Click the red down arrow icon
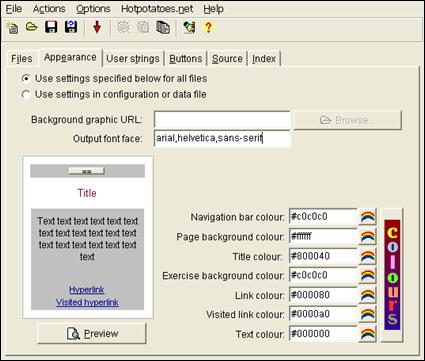425x361 pixels. (97, 27)
